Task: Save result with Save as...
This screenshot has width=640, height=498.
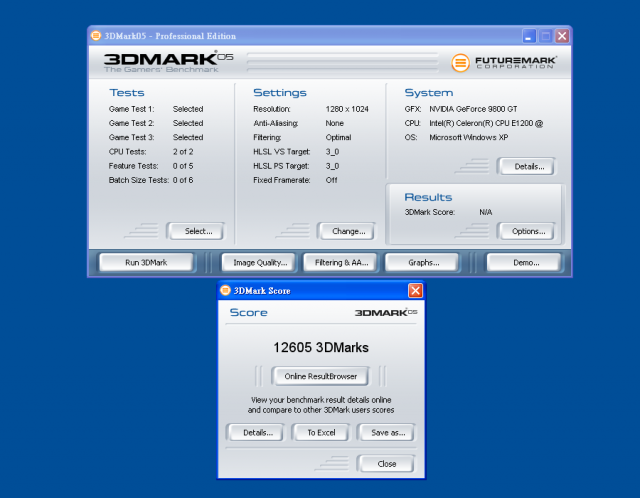Action: tap(388, 433)
